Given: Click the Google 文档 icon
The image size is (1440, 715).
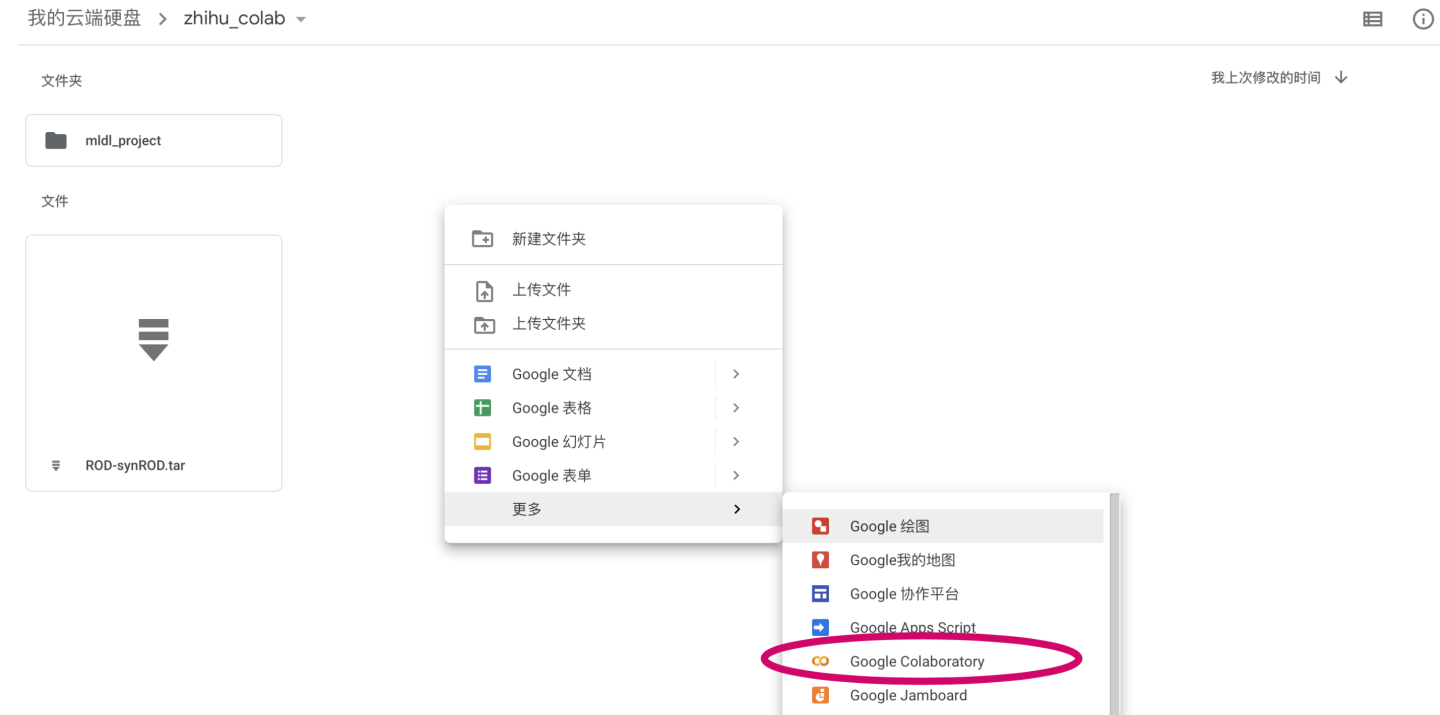Looking at the screenshot, I should click(x=483, y=373).
